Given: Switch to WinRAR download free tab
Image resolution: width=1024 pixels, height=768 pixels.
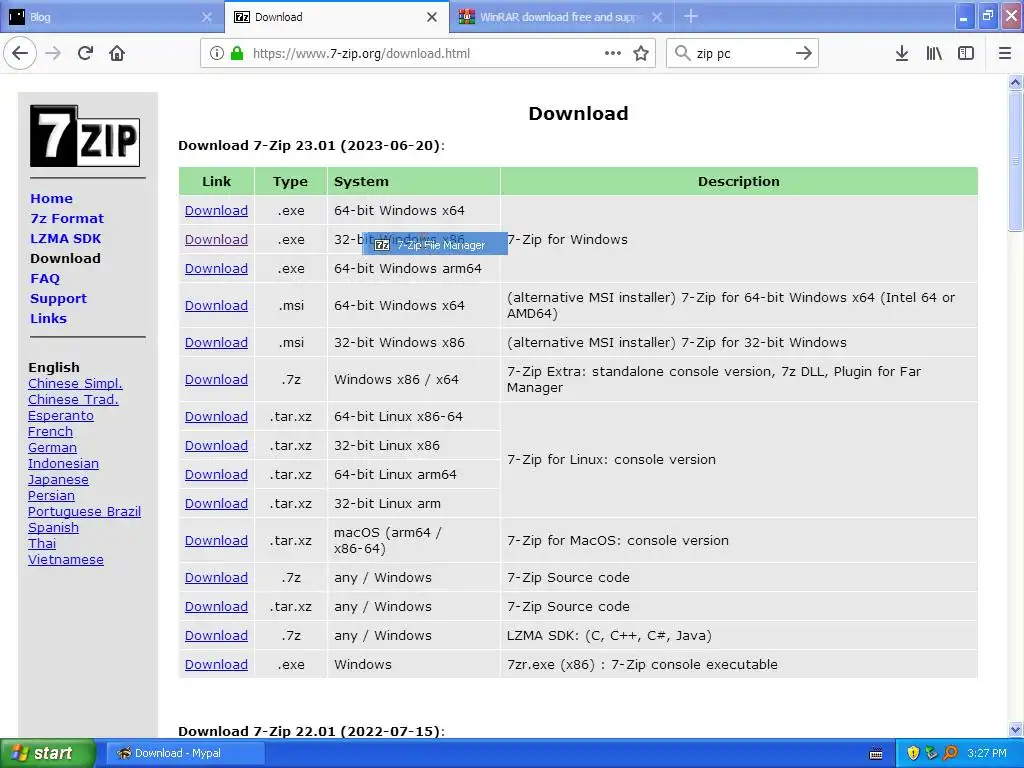Looking at the screenshot, I should coord(560,17).
